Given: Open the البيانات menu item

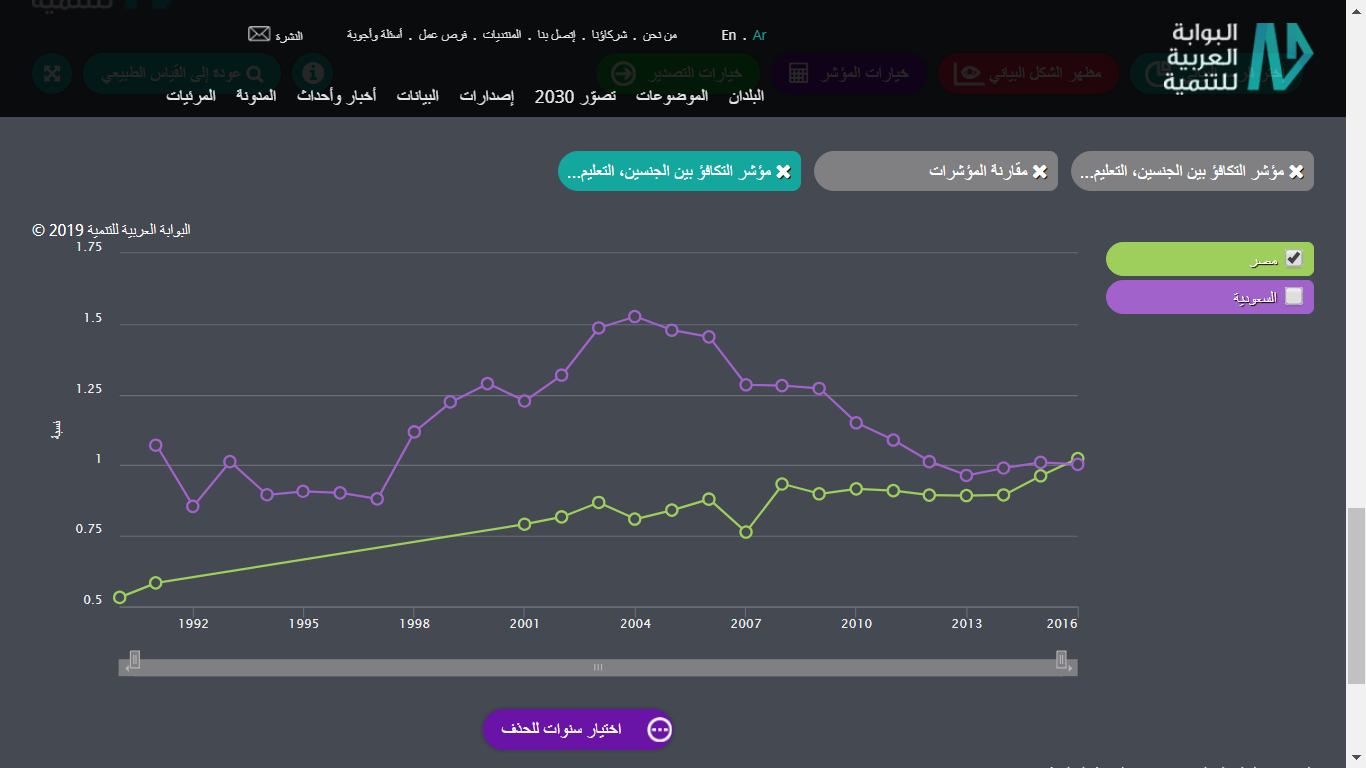Looking at the screenshot, I should 417,96.
